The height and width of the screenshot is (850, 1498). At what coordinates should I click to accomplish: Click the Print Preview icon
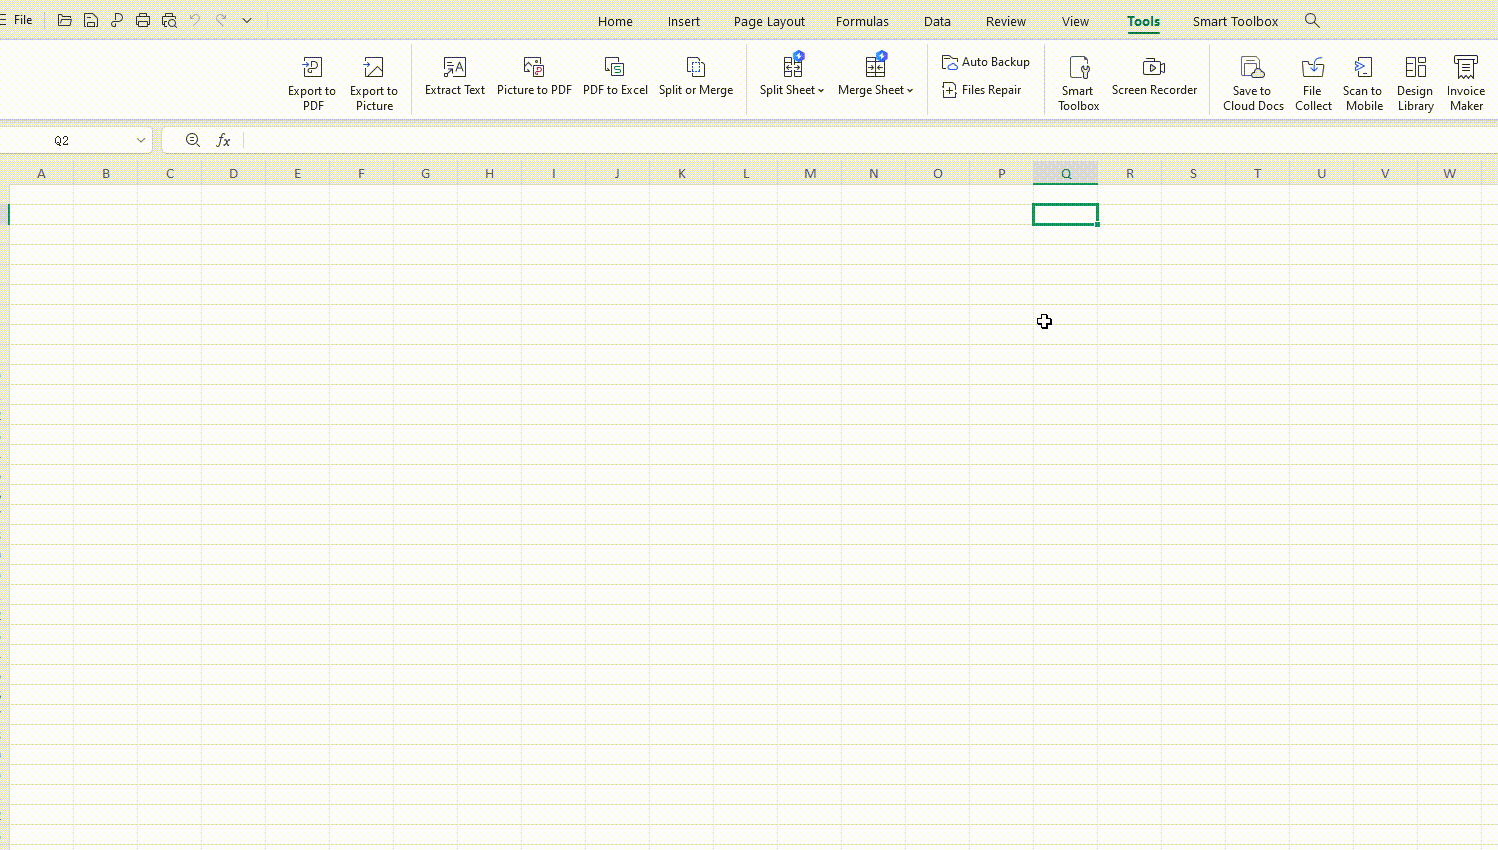tap(169, 20)
